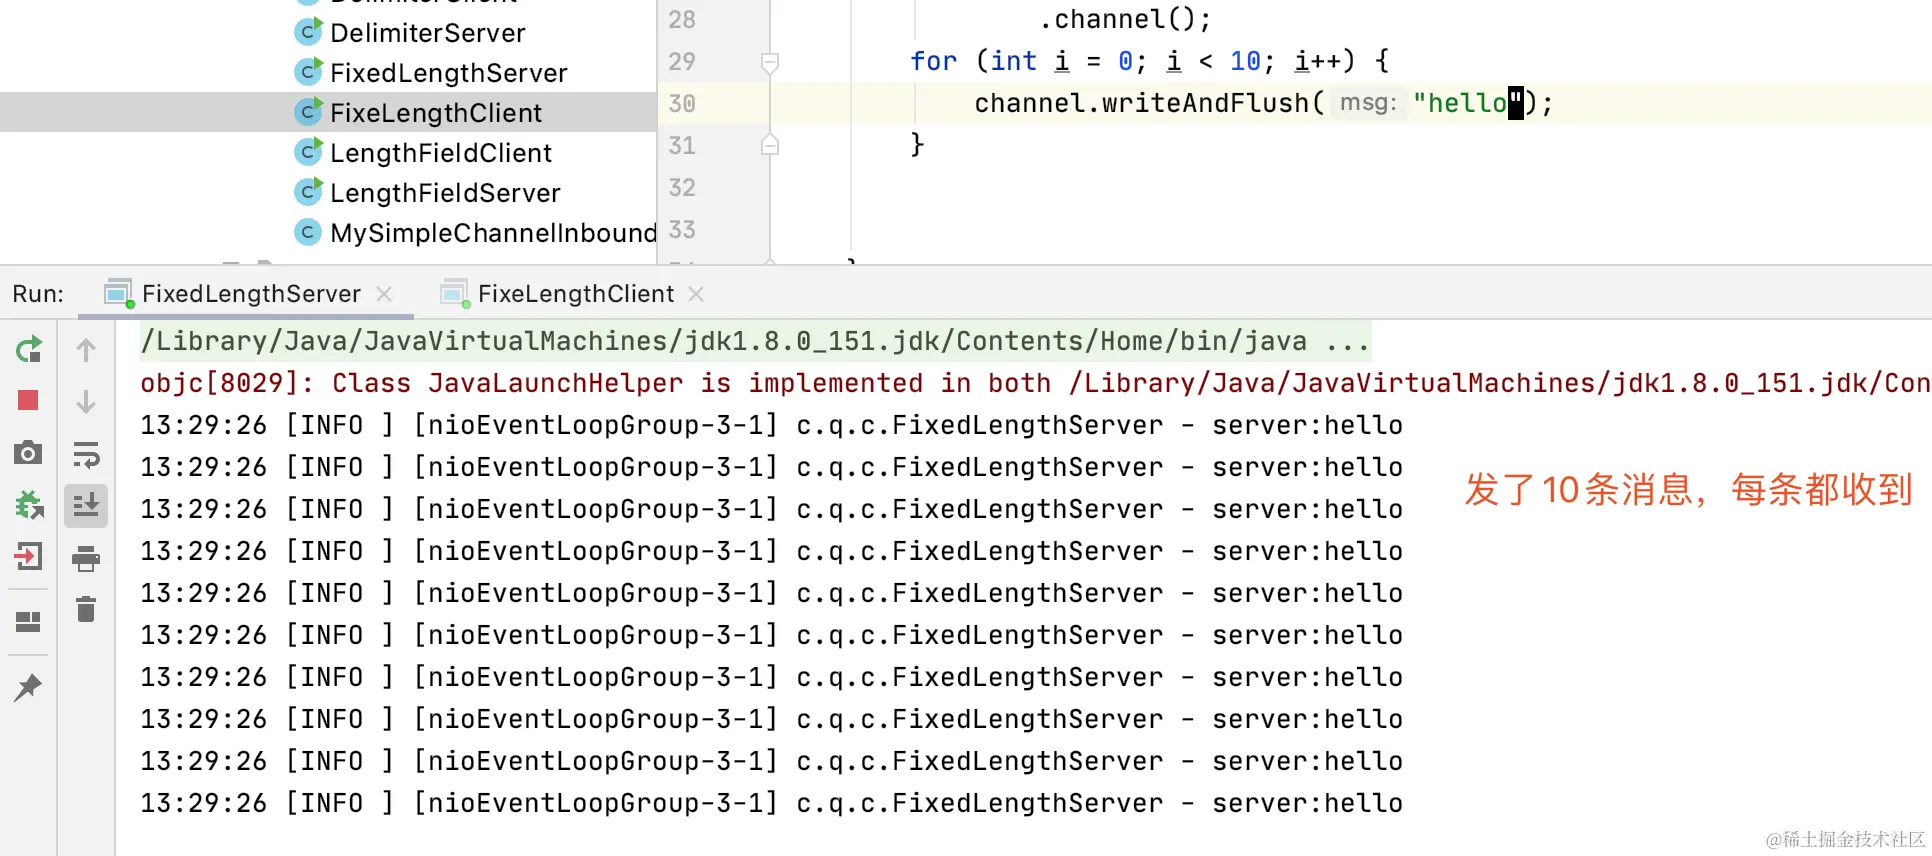Click the 'for' keyword on line 29
Viewport: 1932px width, 856px height.
coord(933,61)
